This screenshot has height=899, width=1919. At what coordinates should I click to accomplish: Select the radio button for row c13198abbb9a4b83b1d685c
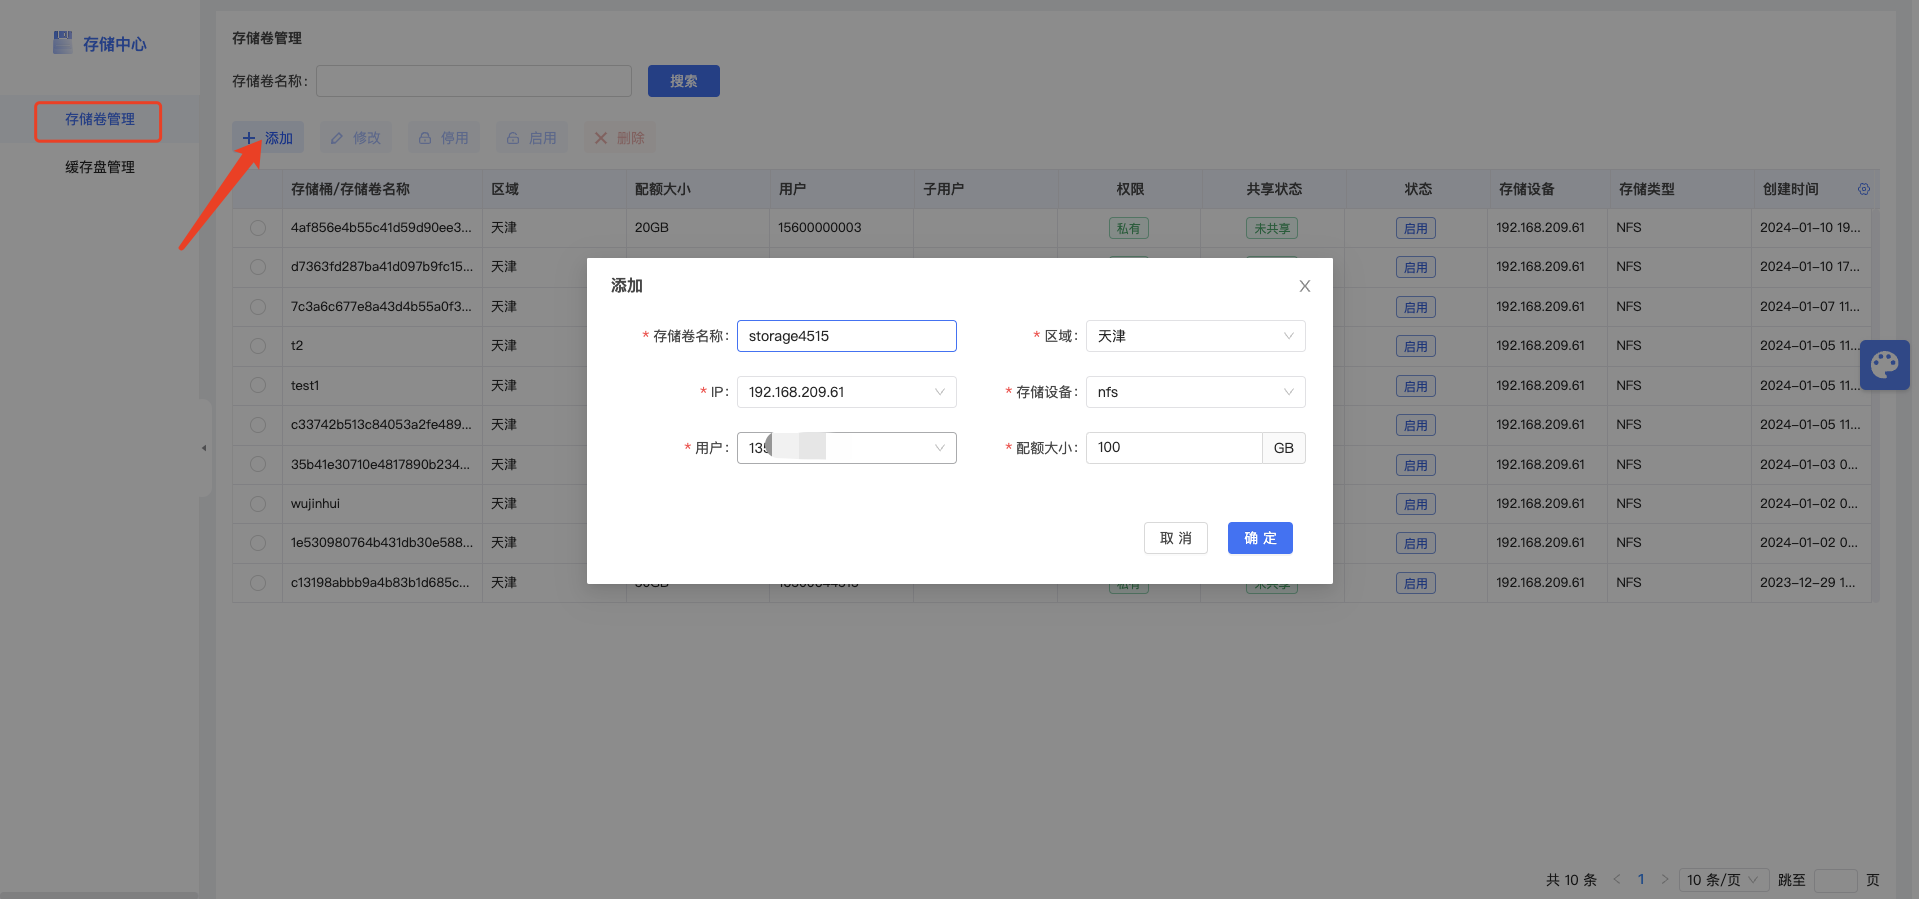[x=258, y=583]
